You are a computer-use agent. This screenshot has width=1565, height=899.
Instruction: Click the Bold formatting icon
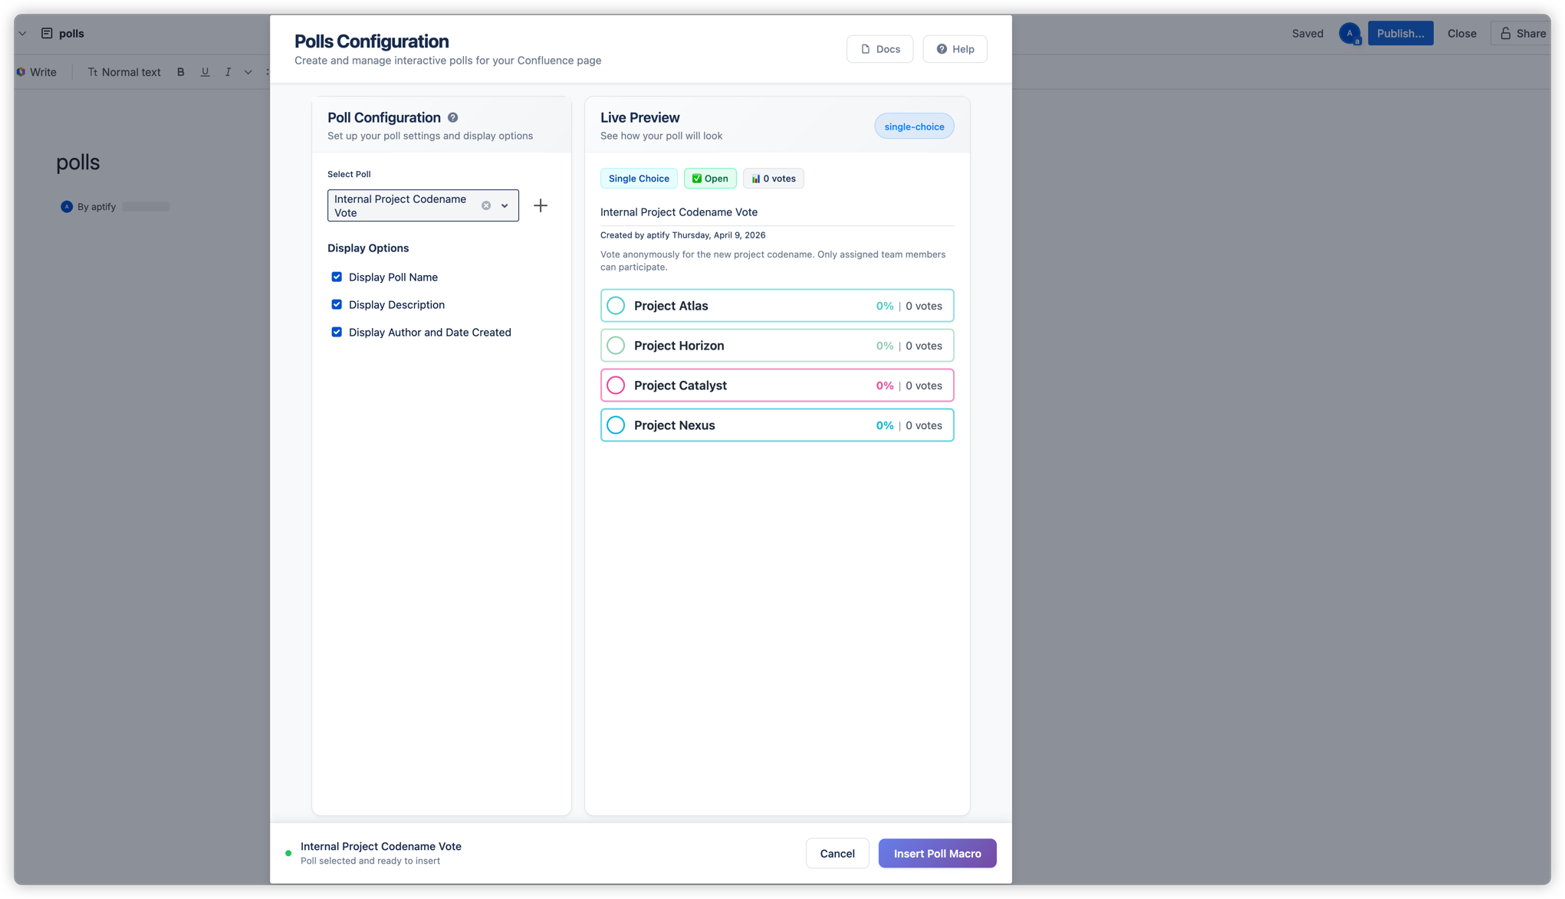(180, 72)
